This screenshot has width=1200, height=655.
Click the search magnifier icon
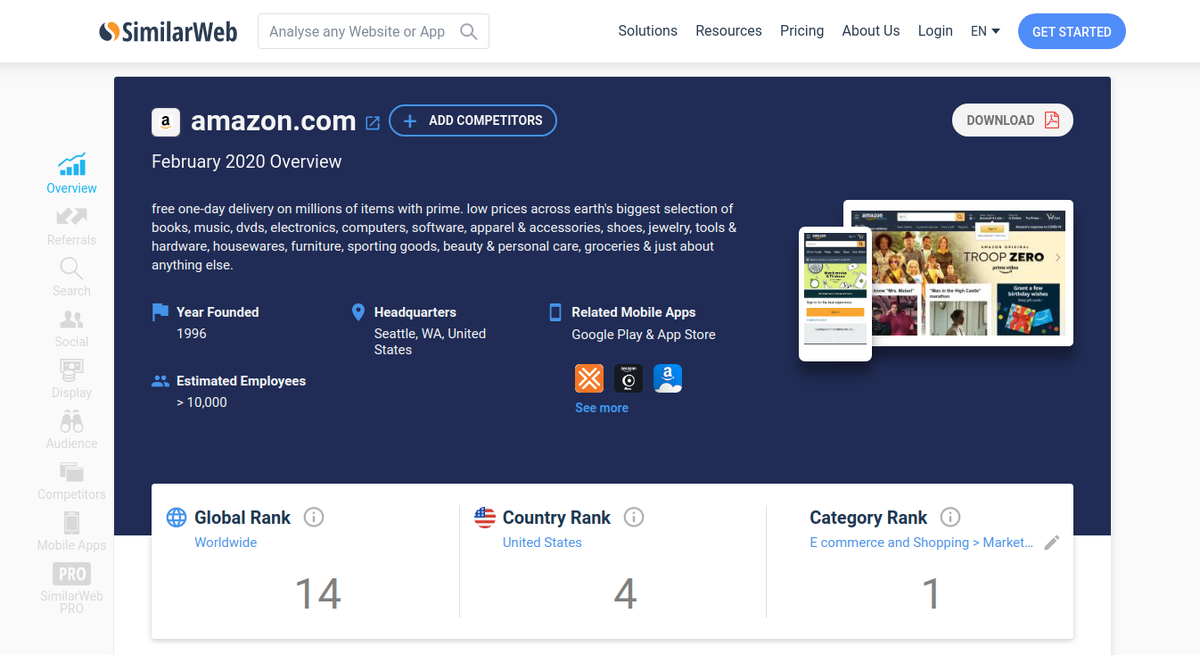click(468, 32)
